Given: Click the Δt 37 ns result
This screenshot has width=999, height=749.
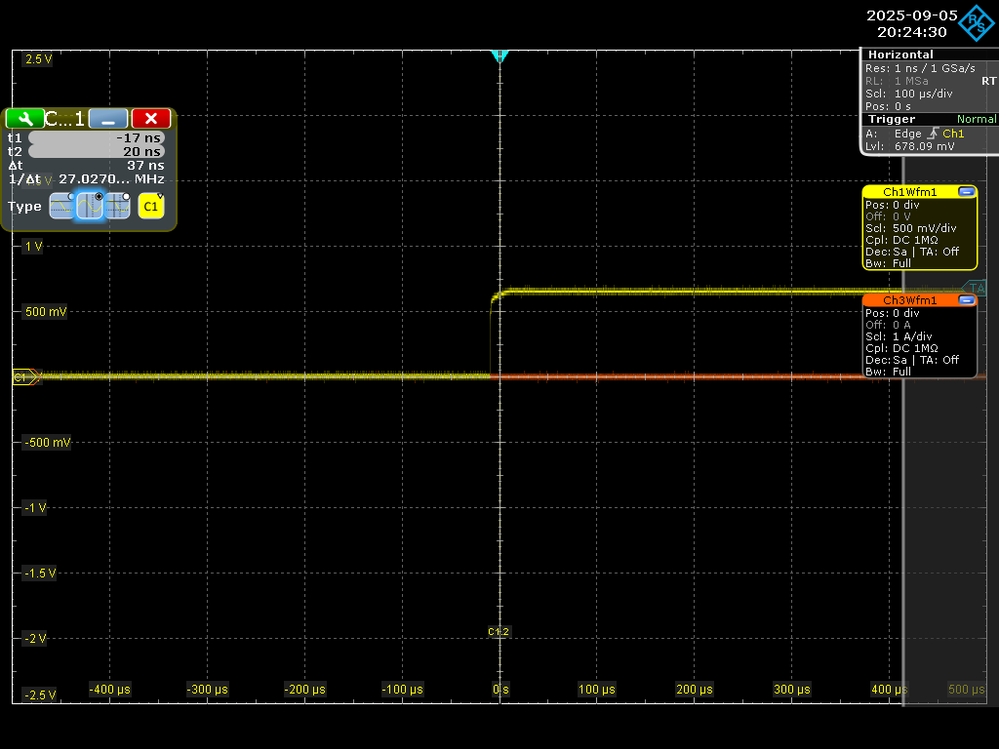Looking at the screenshot, I should click(145, 166).
